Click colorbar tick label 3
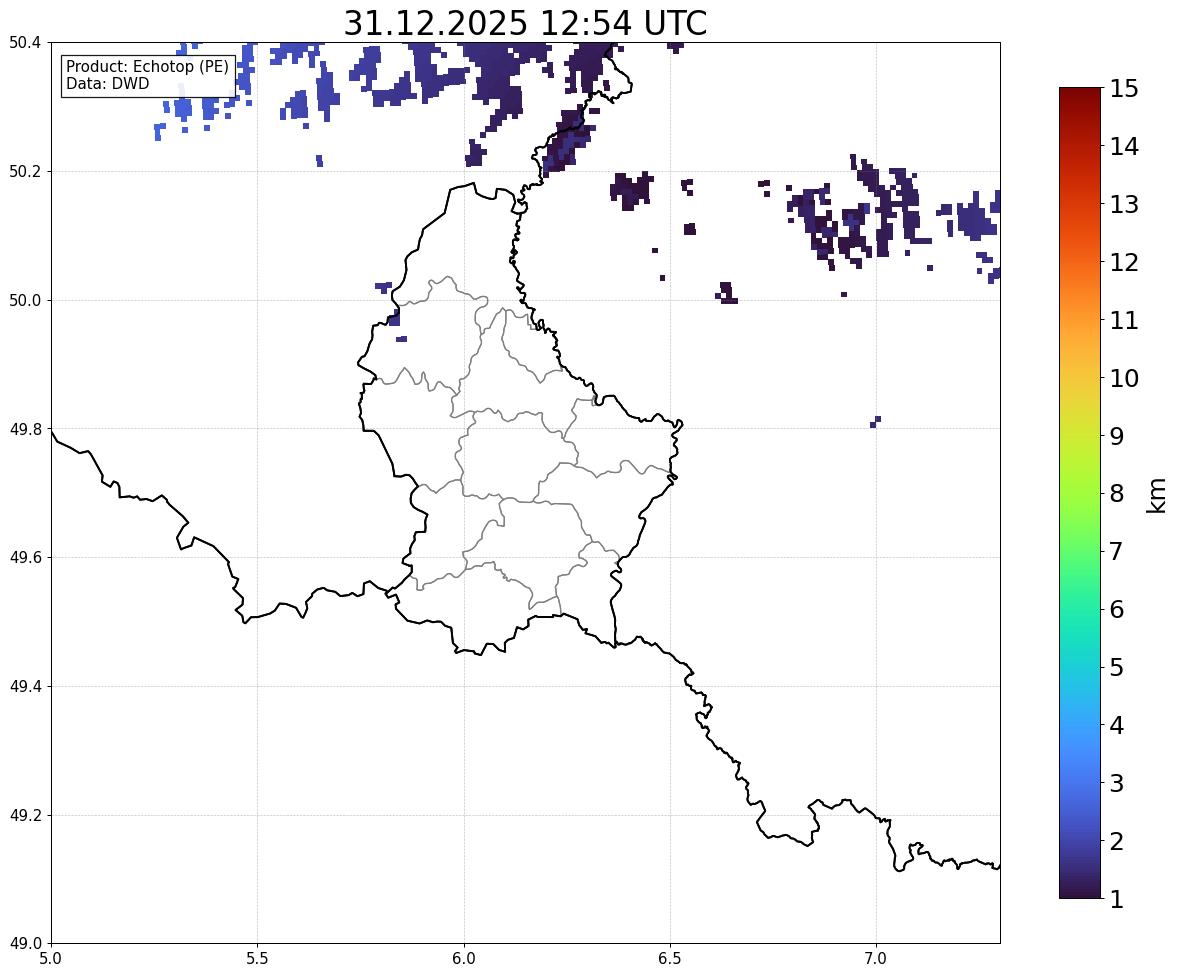1178x976 pixels. [x=1117, y=784]
